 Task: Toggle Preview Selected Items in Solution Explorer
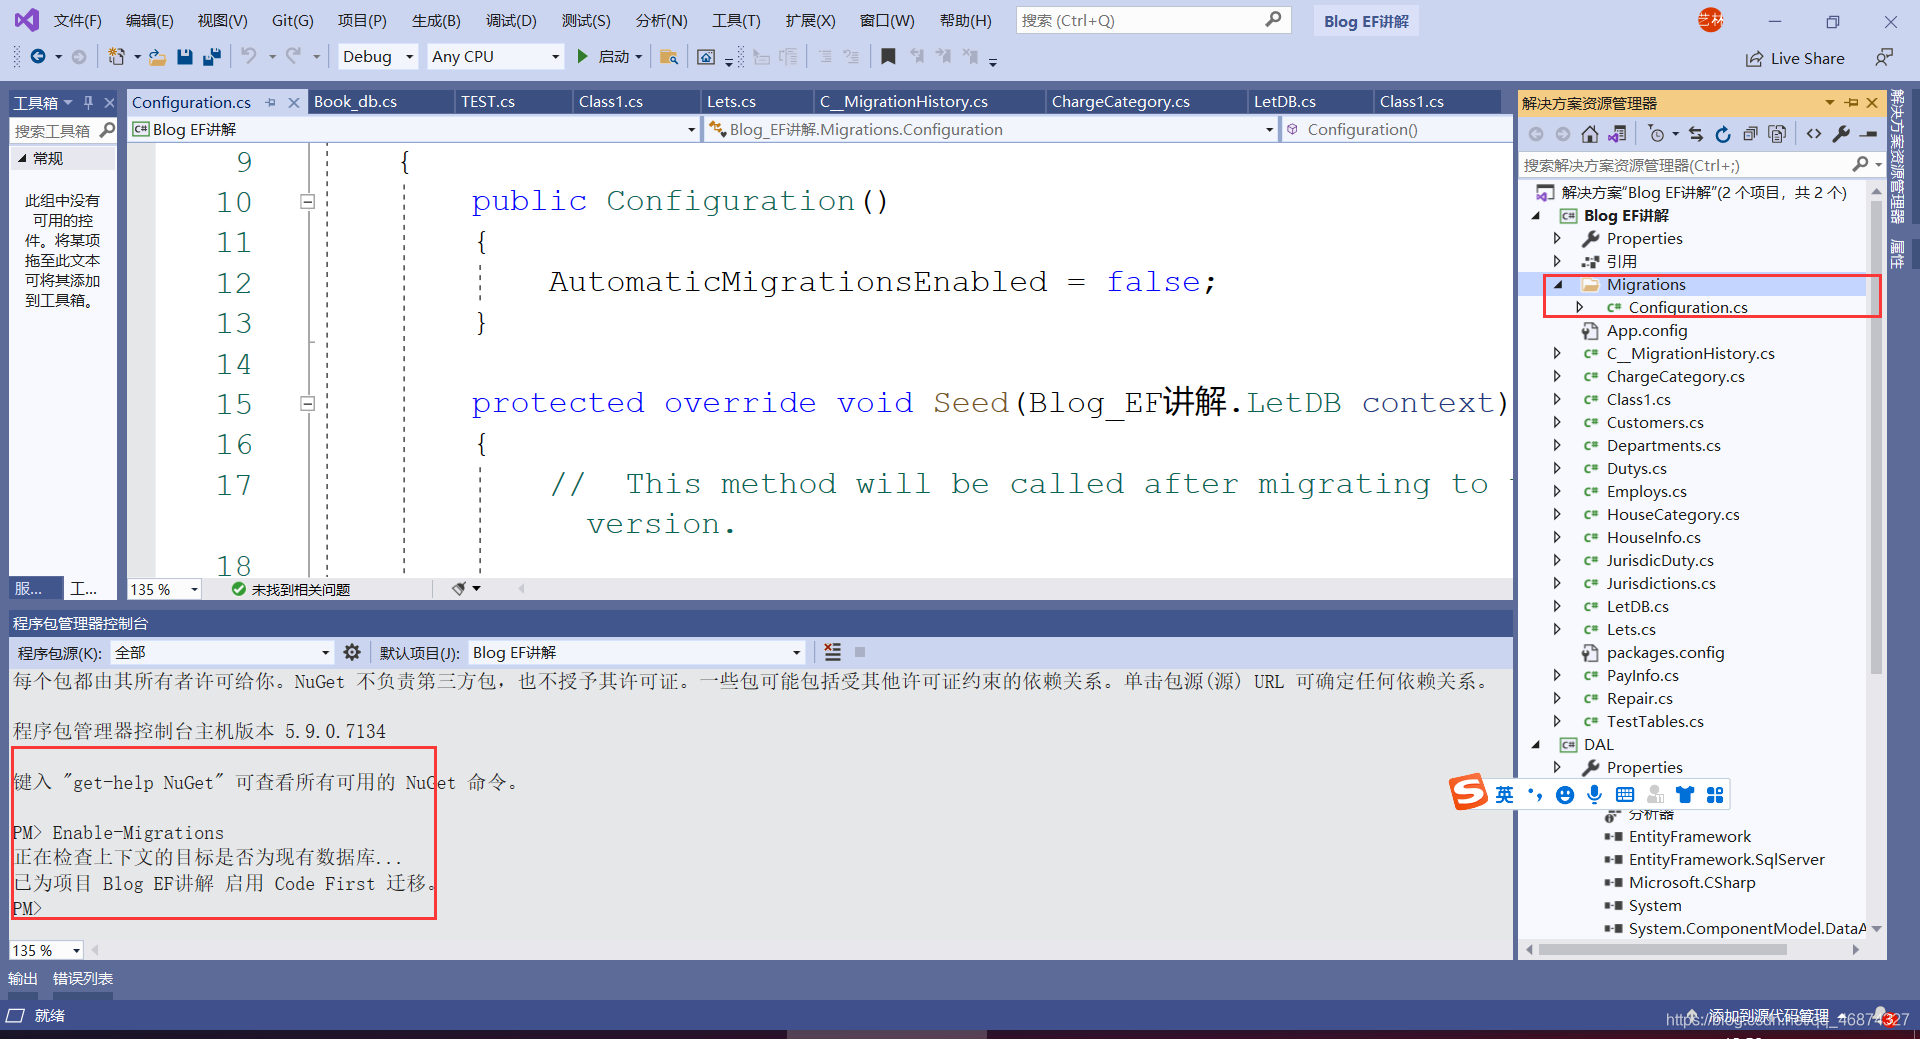1868,134
